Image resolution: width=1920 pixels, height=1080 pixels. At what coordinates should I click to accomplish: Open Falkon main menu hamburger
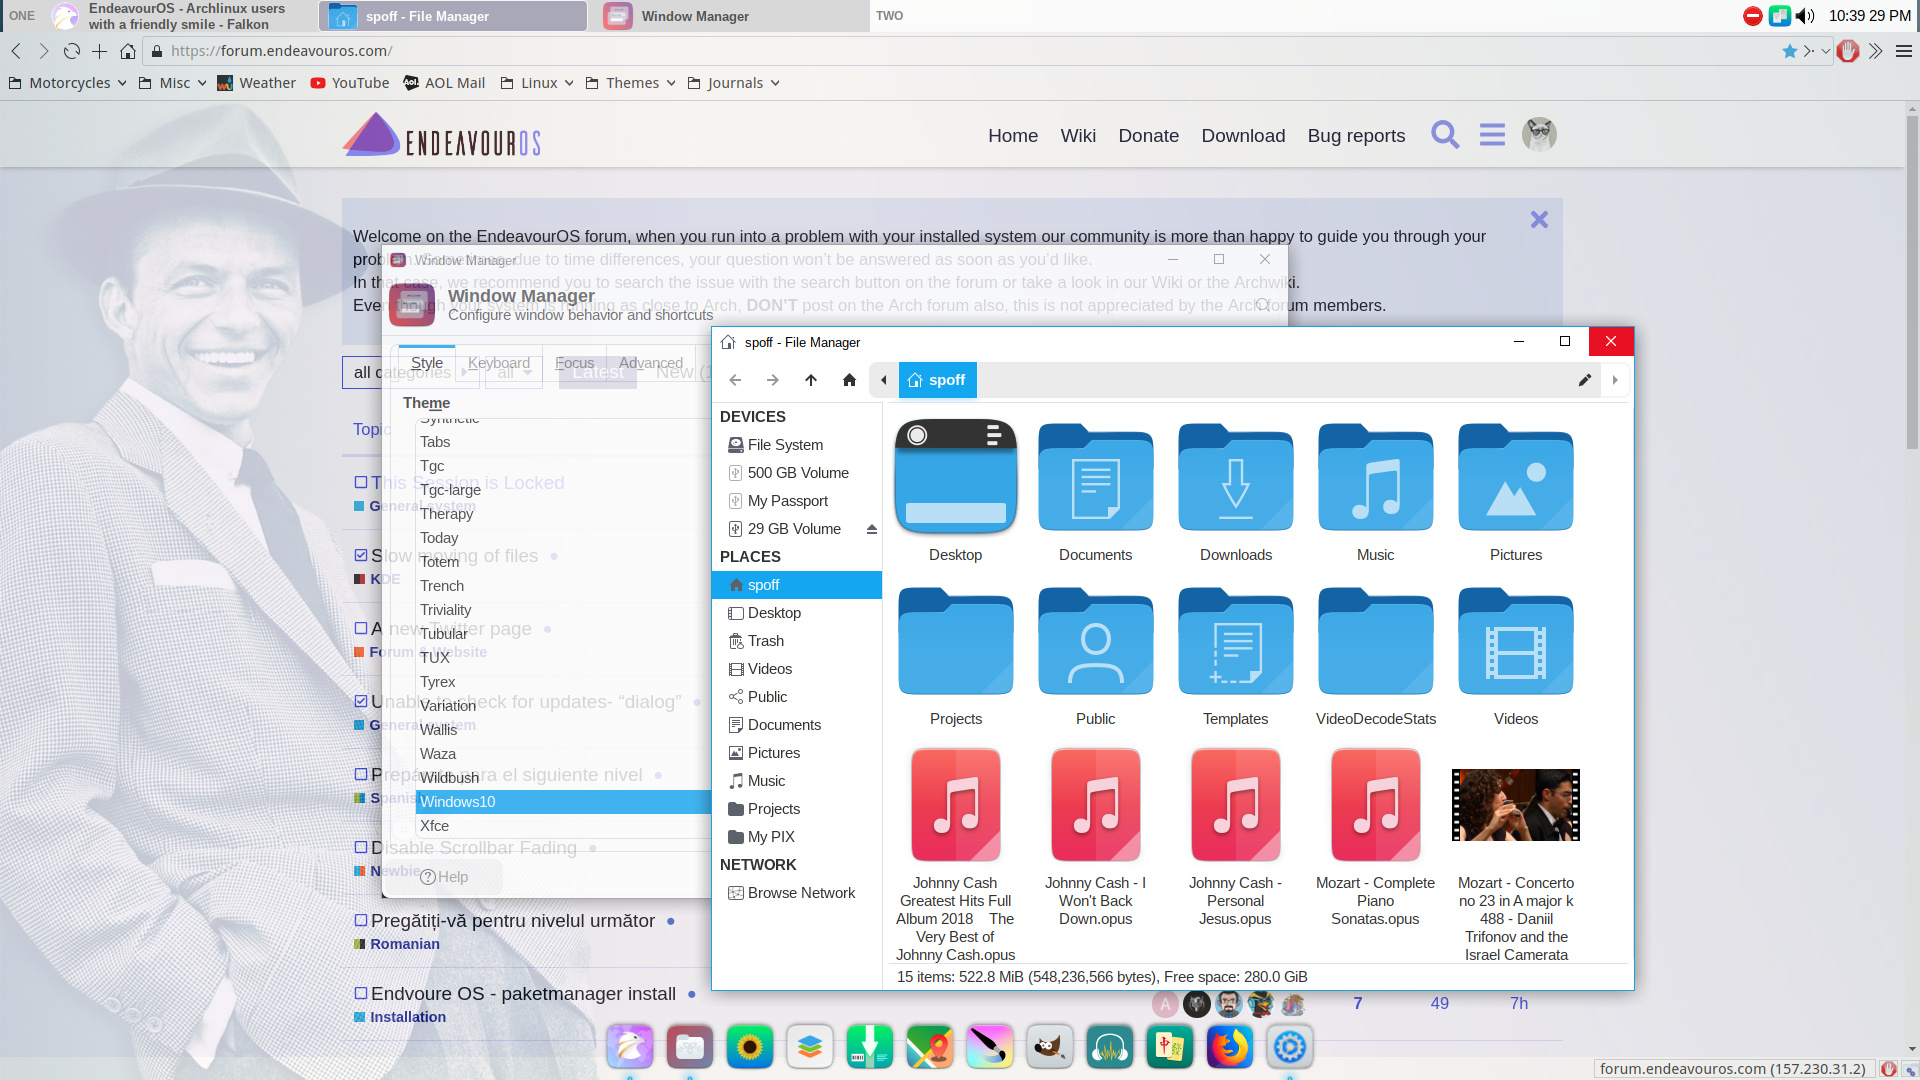point(1904,51)
